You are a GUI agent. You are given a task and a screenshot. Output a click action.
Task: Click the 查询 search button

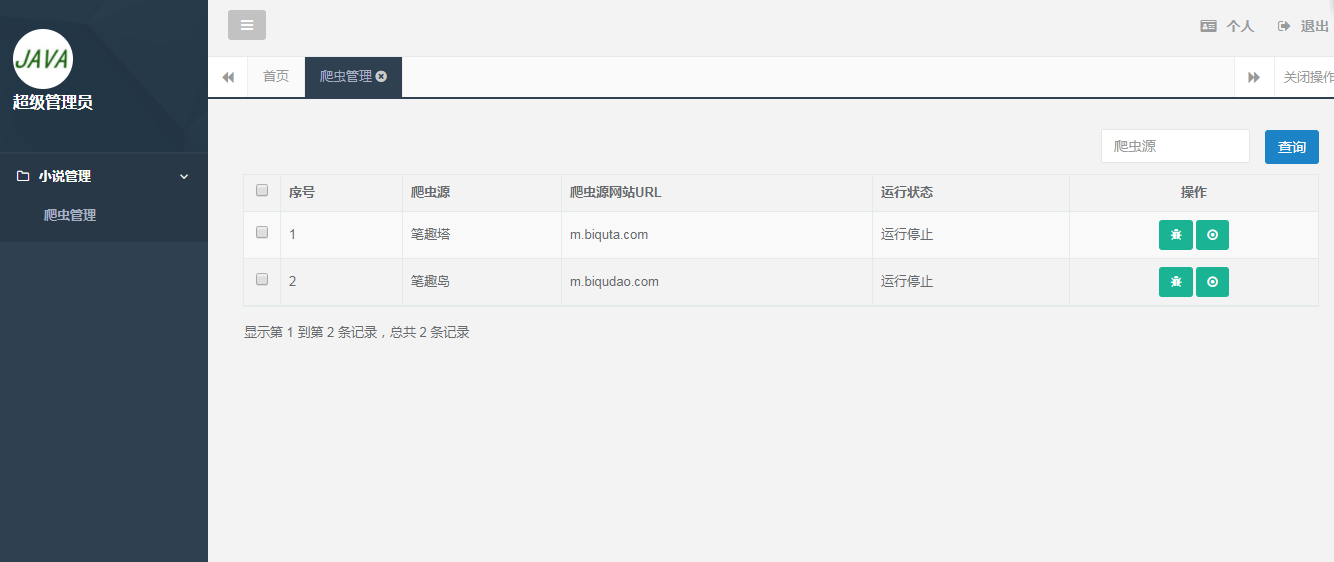[1291, 147]
